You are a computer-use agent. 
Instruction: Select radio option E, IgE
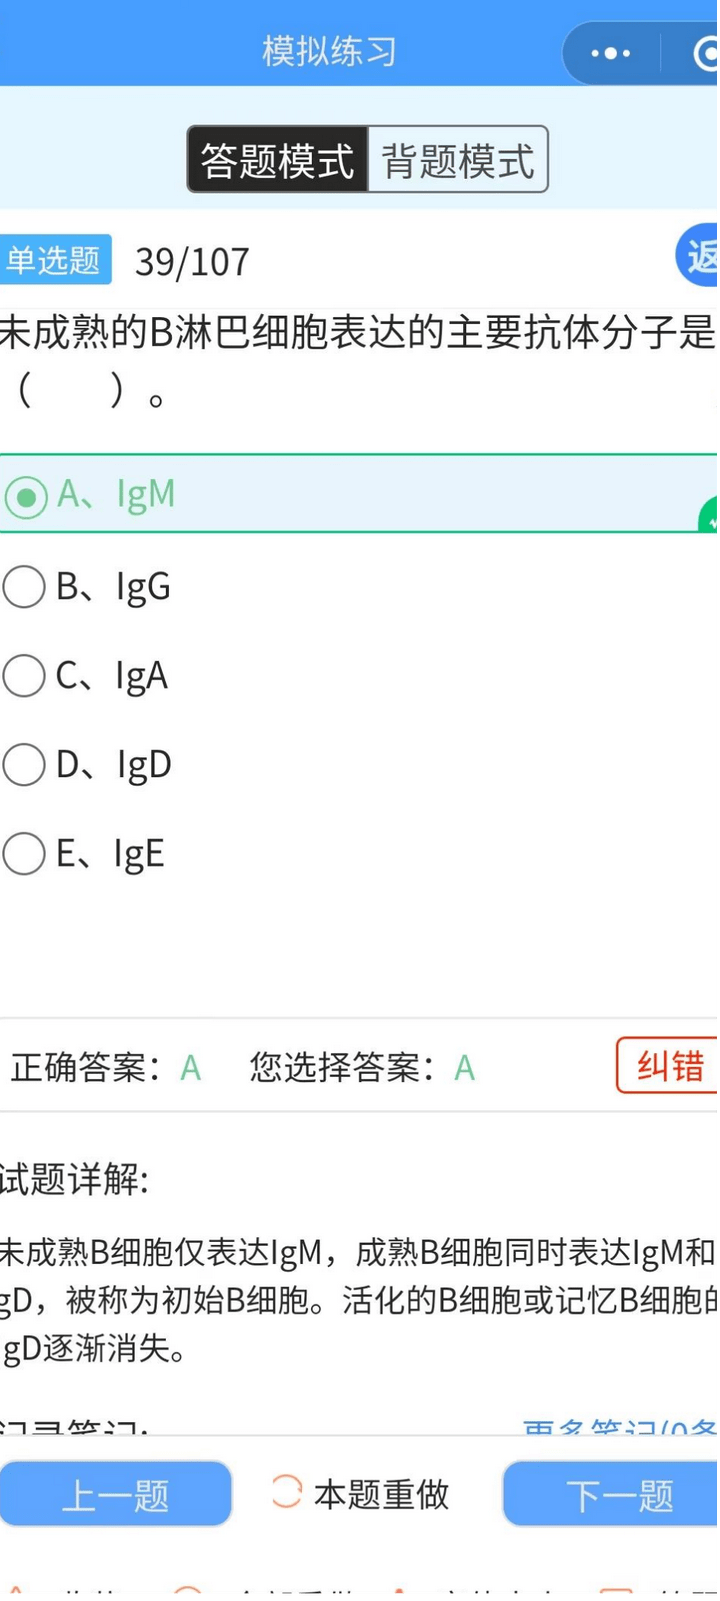tap(25, 855)
